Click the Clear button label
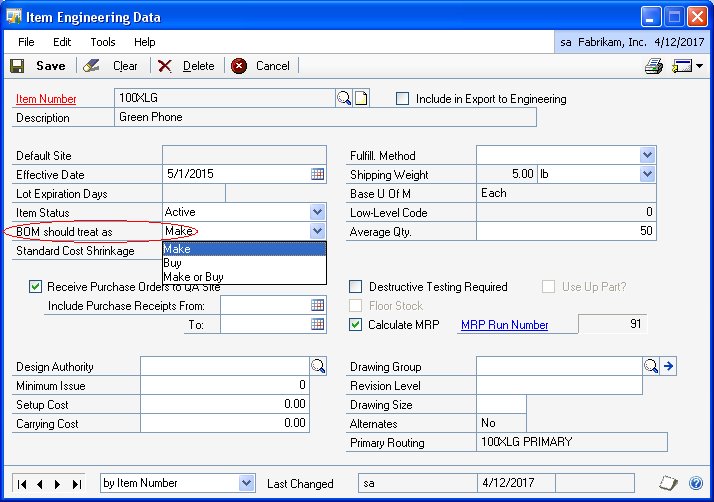The height and width of the screenshot is (502, 714). 125,66
